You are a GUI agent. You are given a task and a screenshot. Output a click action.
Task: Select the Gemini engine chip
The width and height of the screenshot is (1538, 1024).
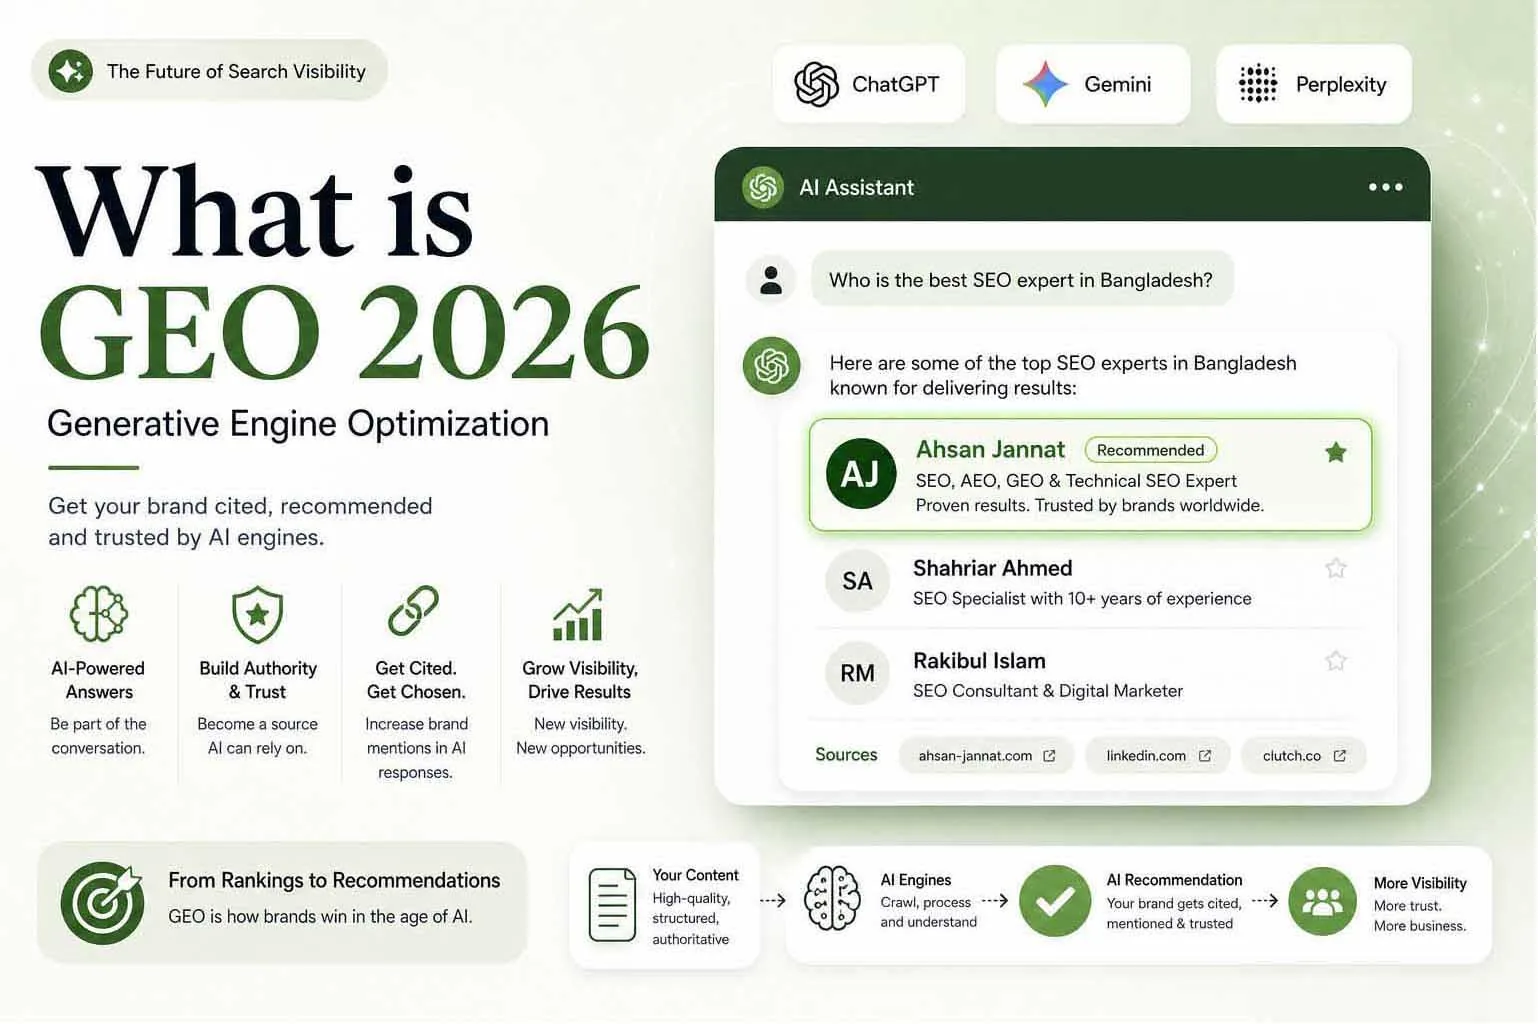[x=1093, y=84]
